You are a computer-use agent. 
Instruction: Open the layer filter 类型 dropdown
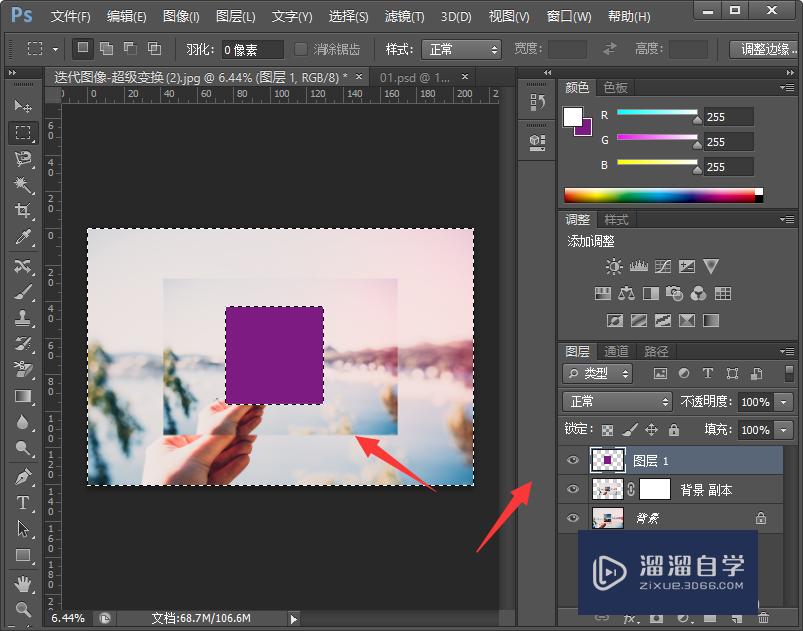(597, 373)
